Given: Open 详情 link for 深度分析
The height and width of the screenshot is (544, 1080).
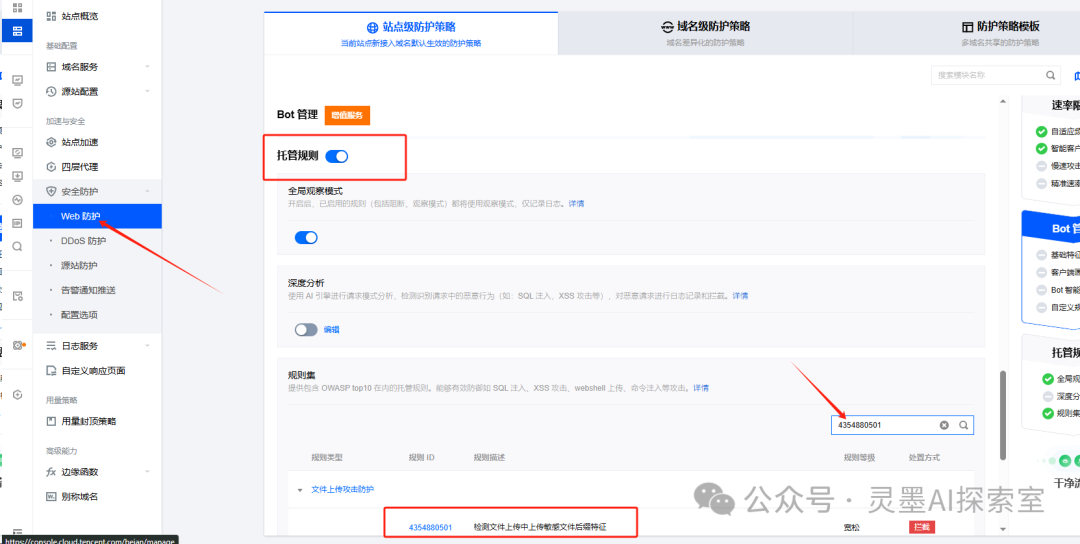Looking at the screenshot, I should (x=740, y=295).
